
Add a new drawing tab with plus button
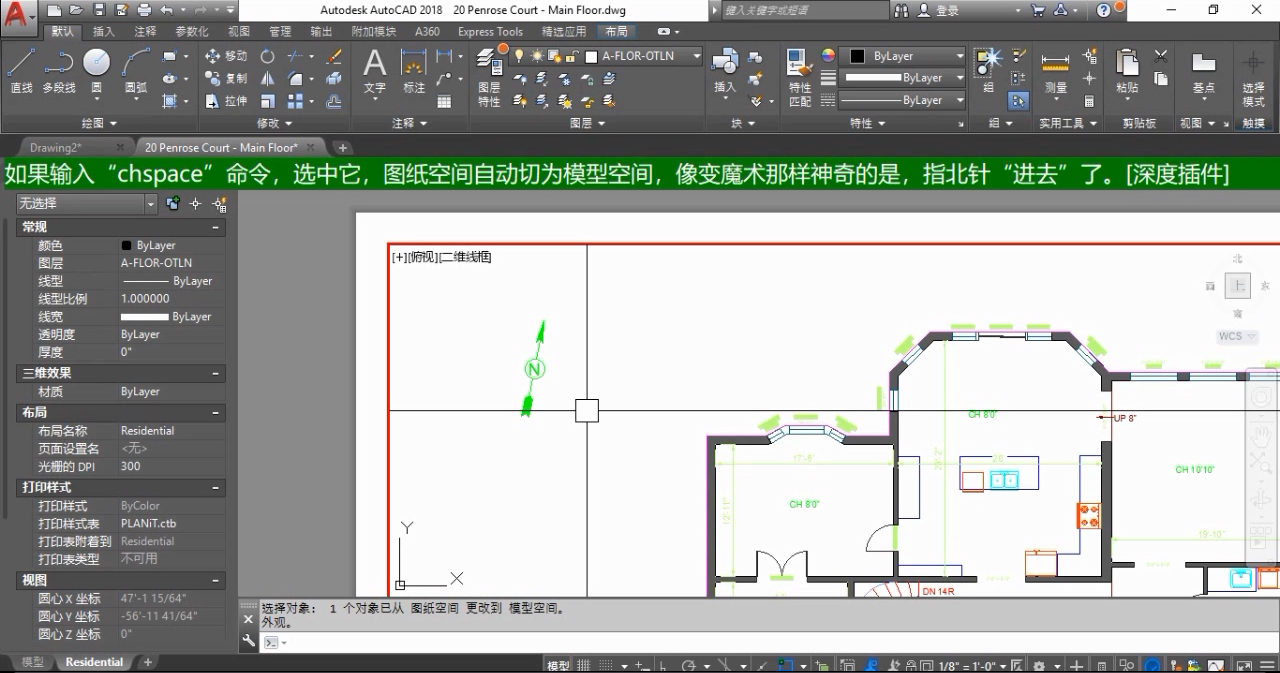coord(343,147)
